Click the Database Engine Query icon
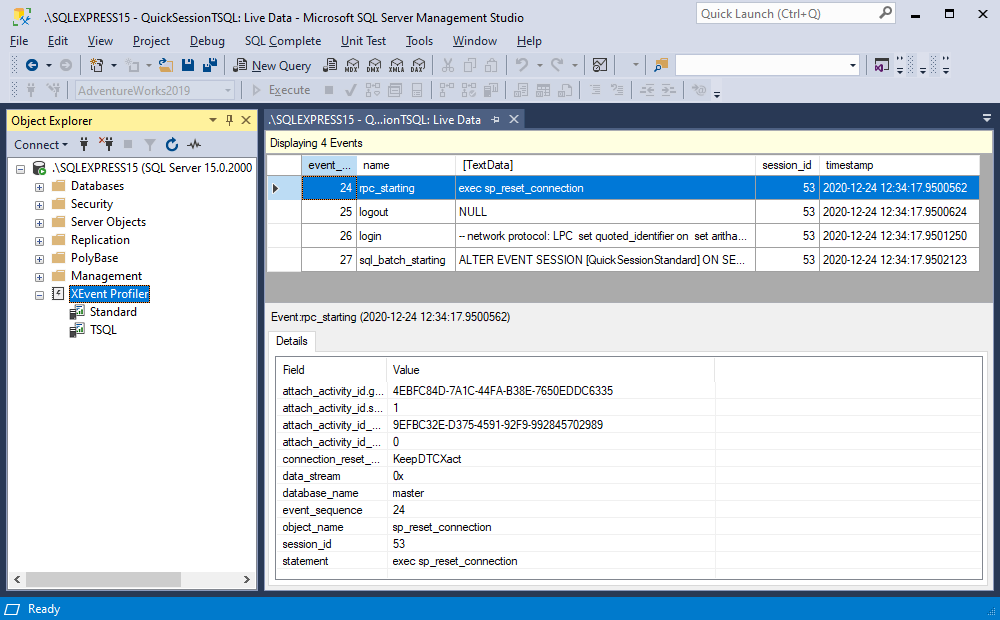Screen dimensions: 1000x620 [x=330, y=65]
